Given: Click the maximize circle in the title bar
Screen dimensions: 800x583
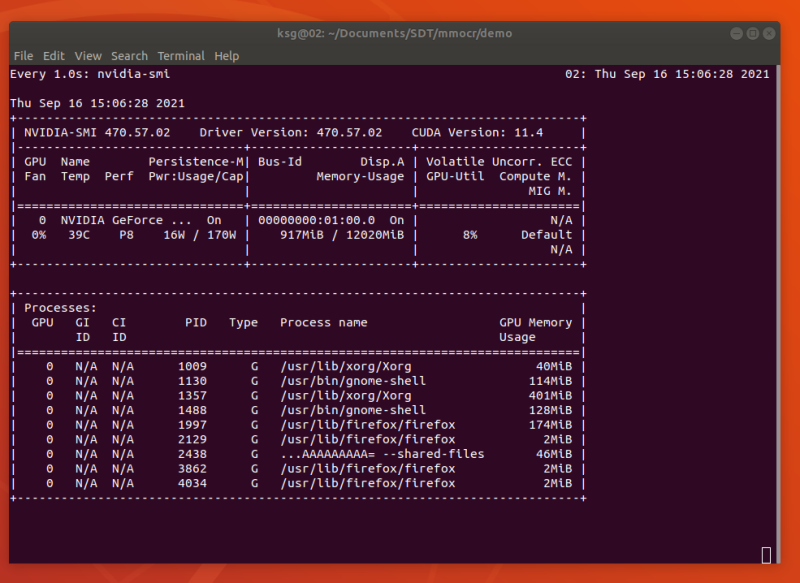Looking at the screenshot, I should click(x=751, y=33).
